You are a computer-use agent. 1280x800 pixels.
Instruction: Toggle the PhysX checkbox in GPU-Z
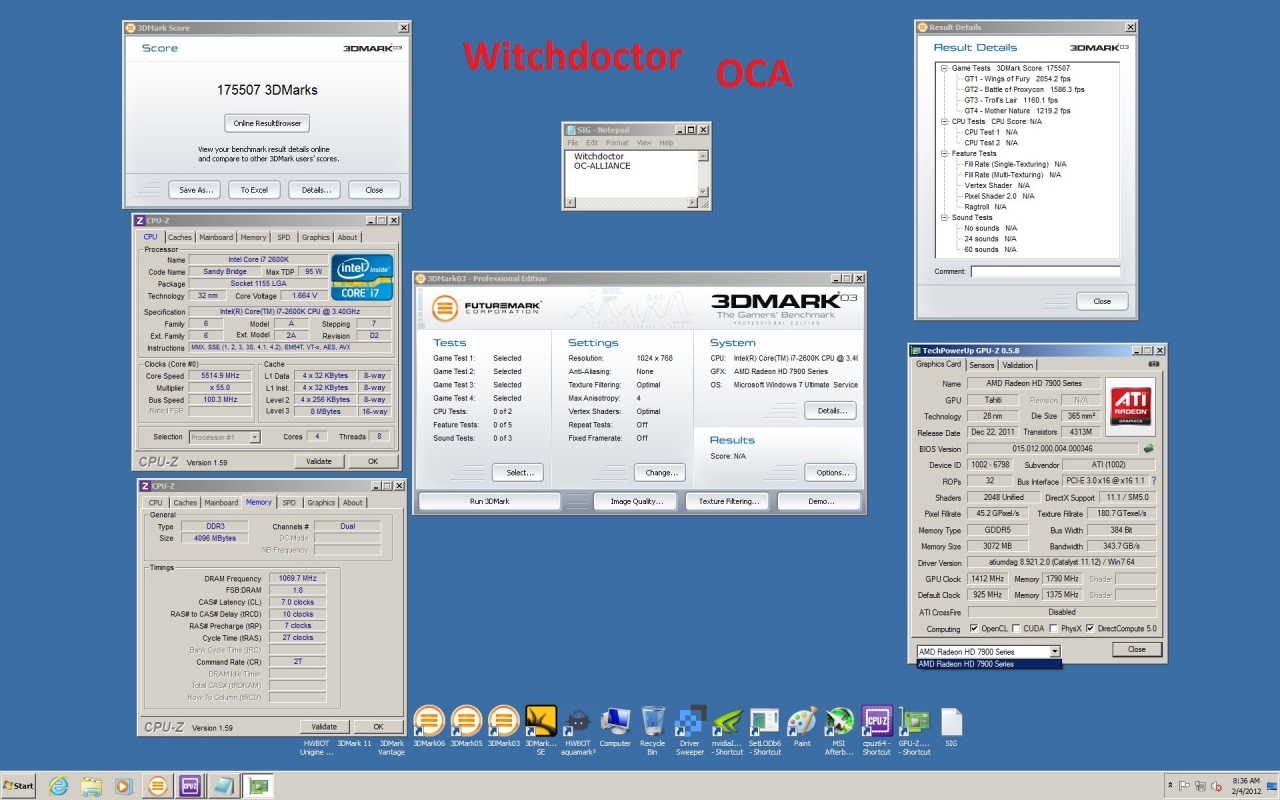click(x=1053, y=629)
